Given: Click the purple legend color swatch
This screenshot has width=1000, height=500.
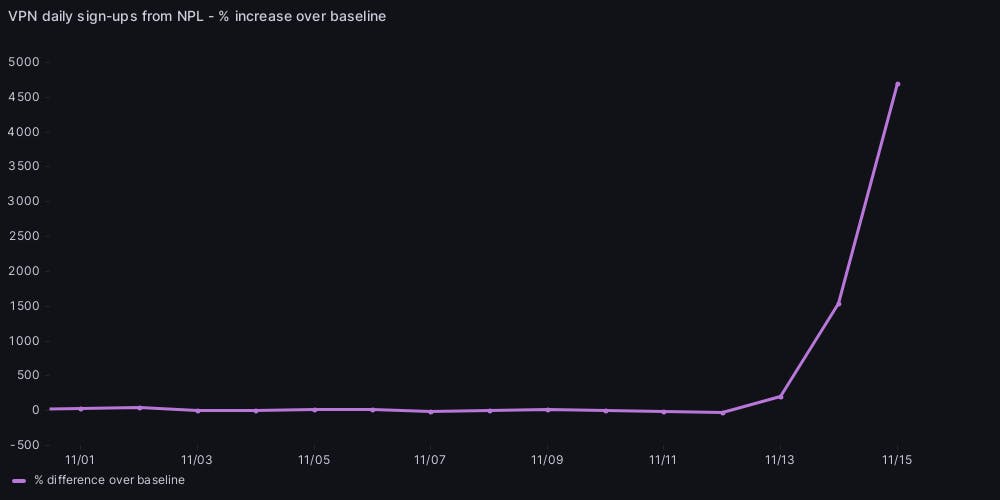Looking at the screenshot, I should click(x=19, y=481).
